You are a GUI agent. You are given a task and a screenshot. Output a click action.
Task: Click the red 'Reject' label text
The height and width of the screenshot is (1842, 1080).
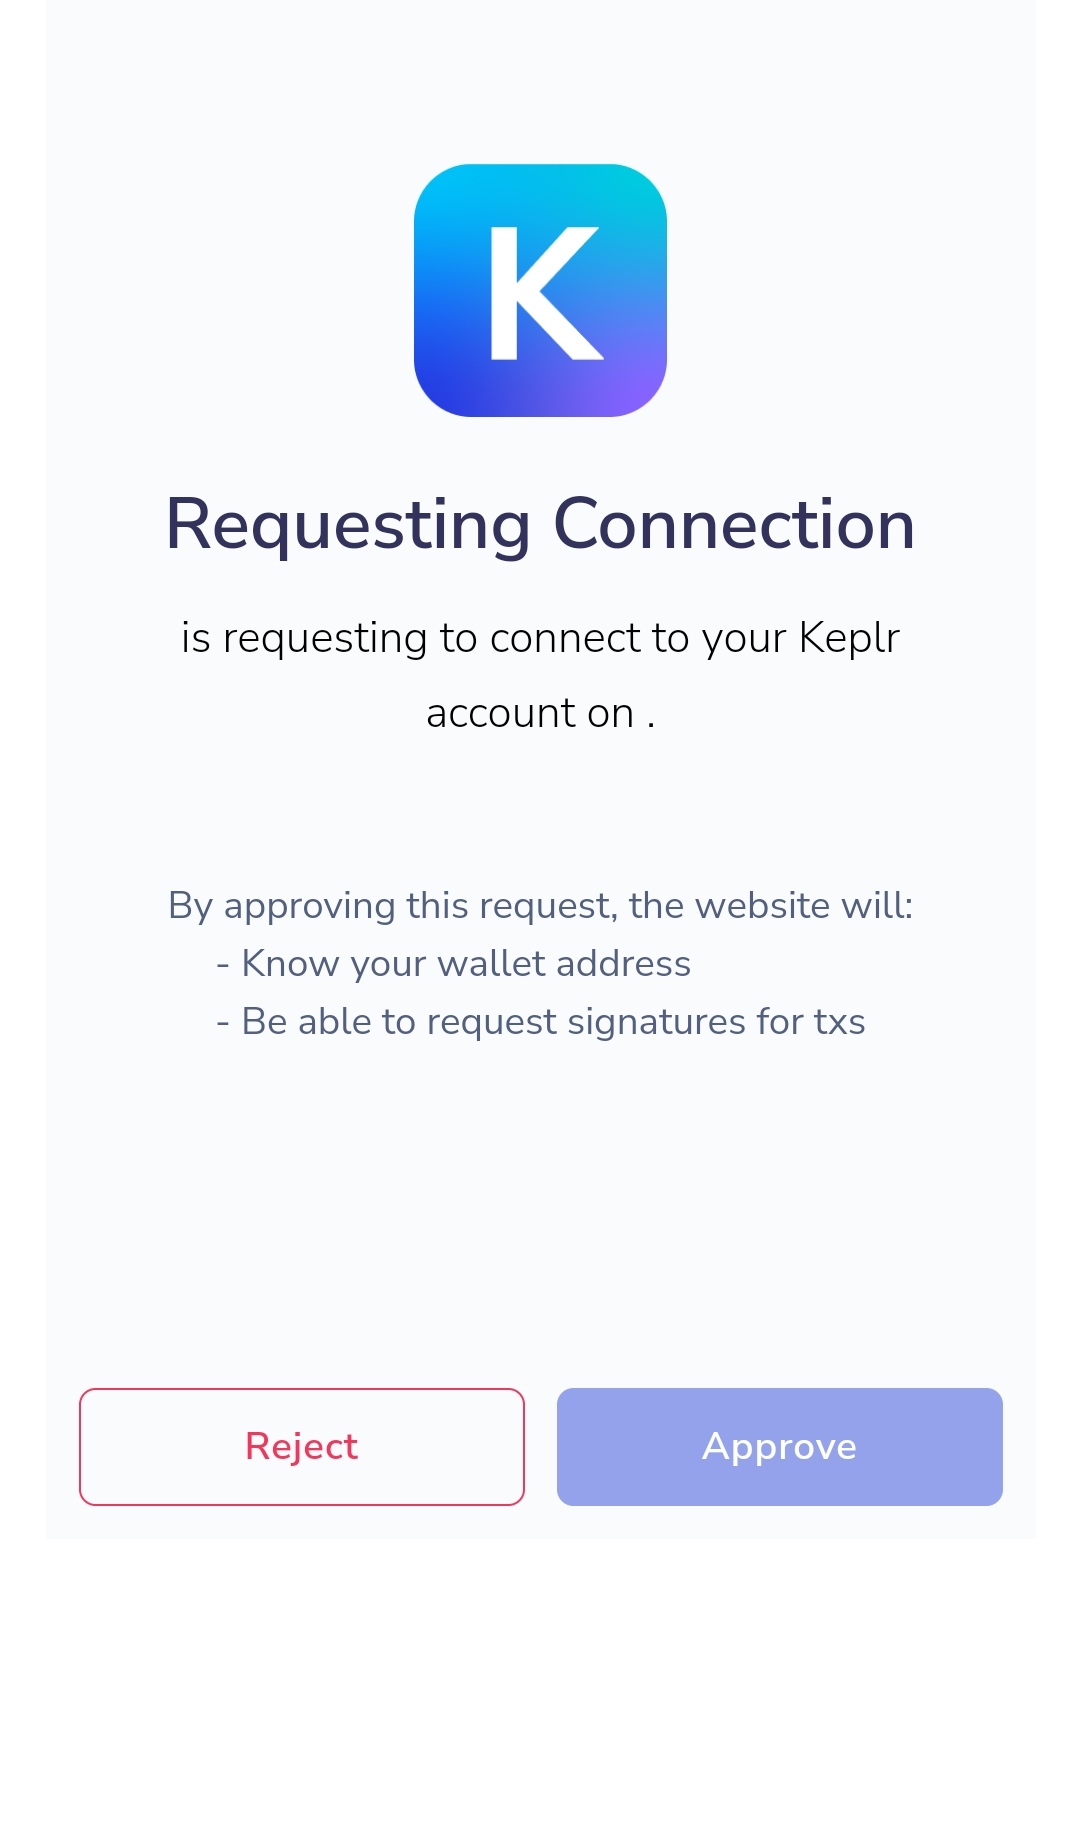(x=302, y=1447)
